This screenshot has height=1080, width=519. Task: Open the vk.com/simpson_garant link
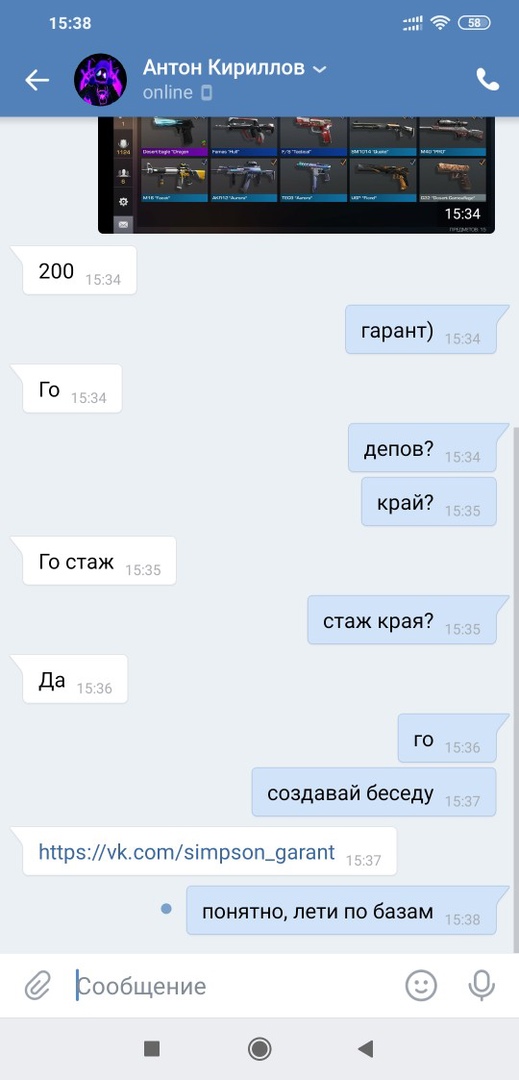pos(187,852)
